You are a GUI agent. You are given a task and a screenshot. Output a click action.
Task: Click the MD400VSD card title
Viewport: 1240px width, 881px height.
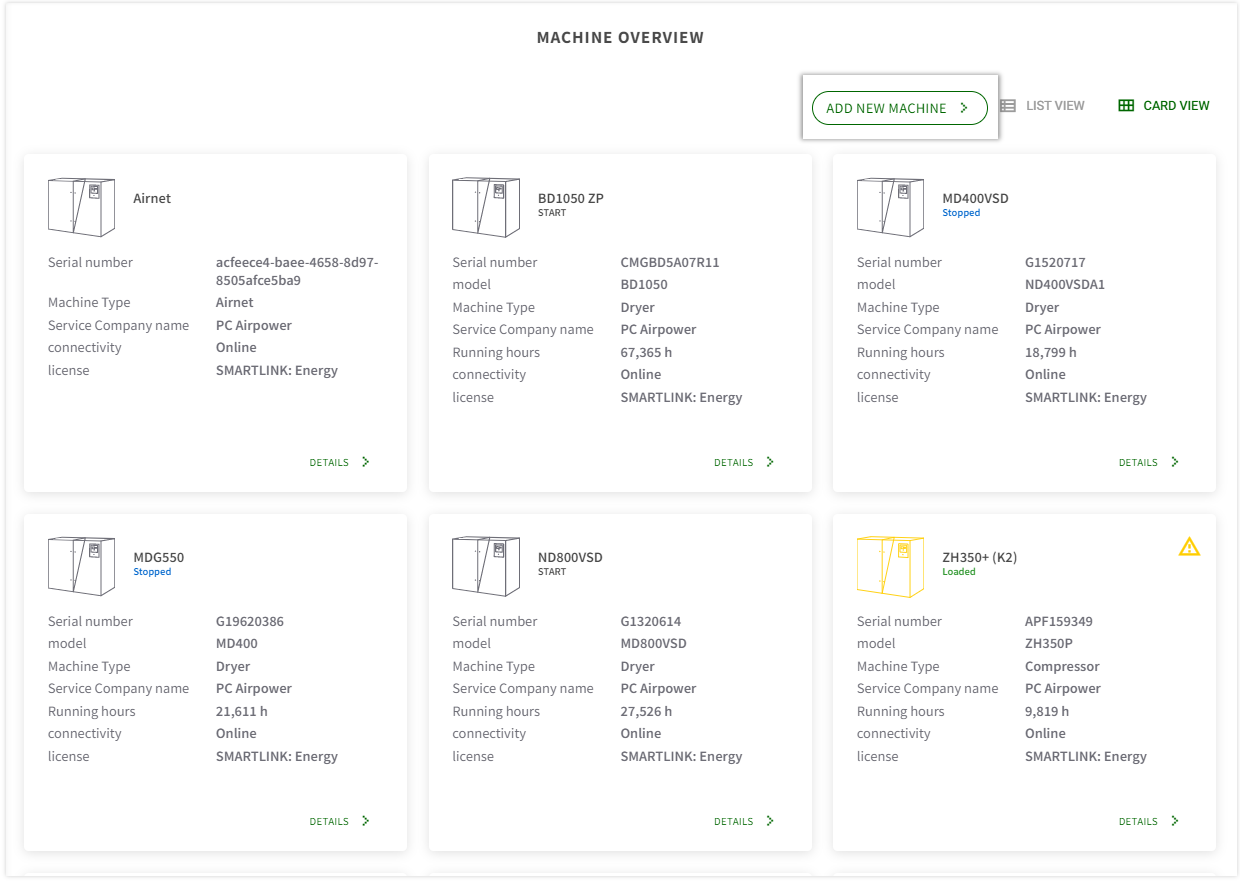coord(976,198)
